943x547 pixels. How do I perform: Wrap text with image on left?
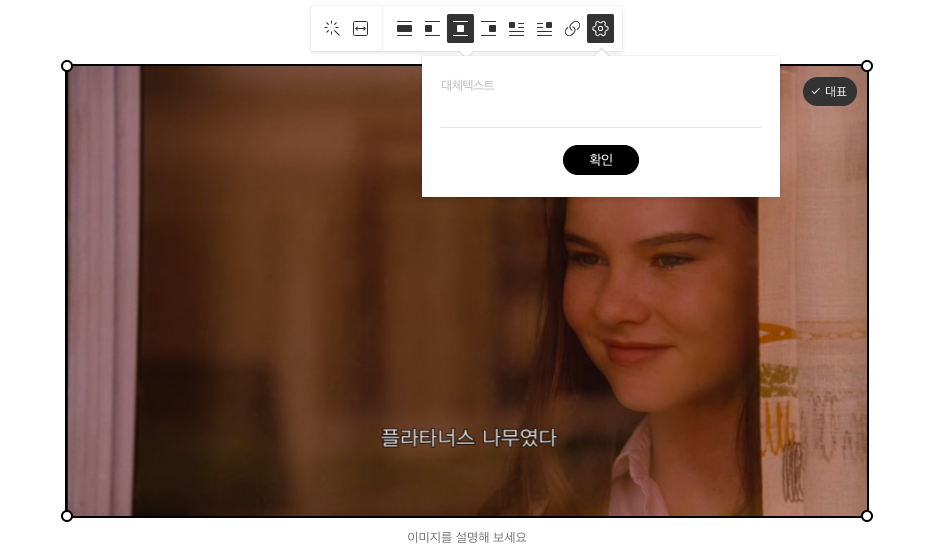[516, 28]
